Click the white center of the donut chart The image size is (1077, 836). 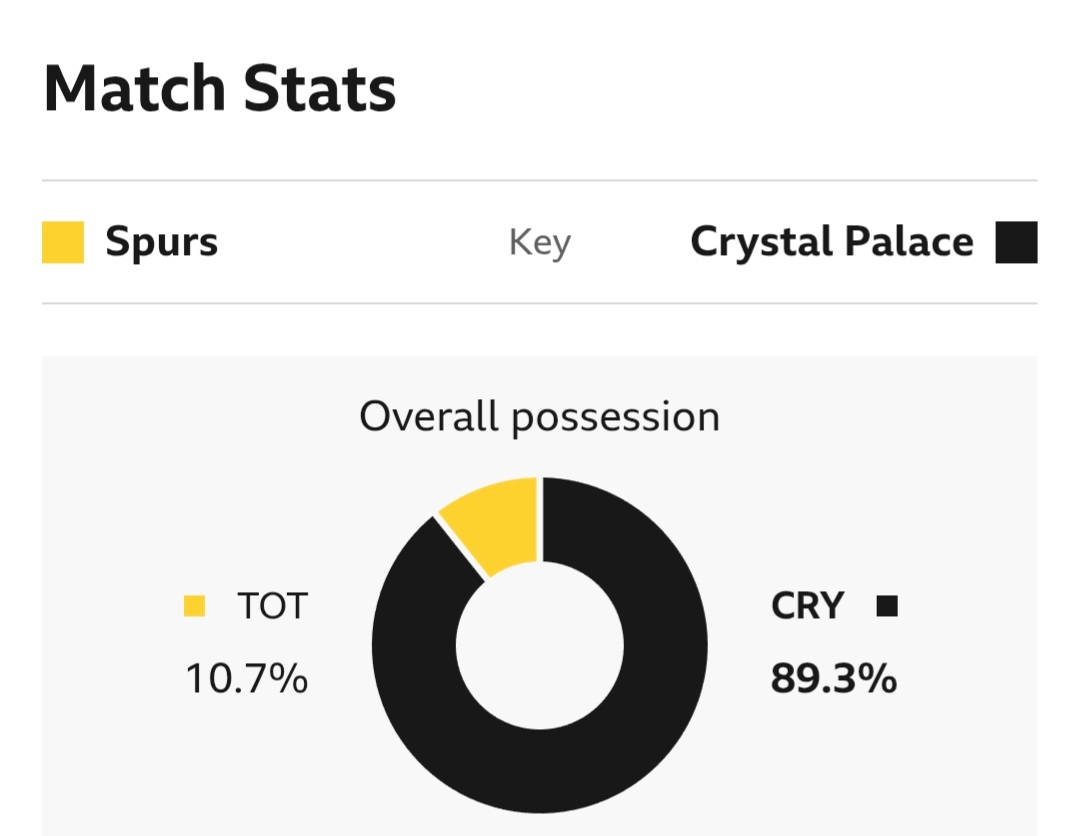pyautogui.click(x=540, y=645)
